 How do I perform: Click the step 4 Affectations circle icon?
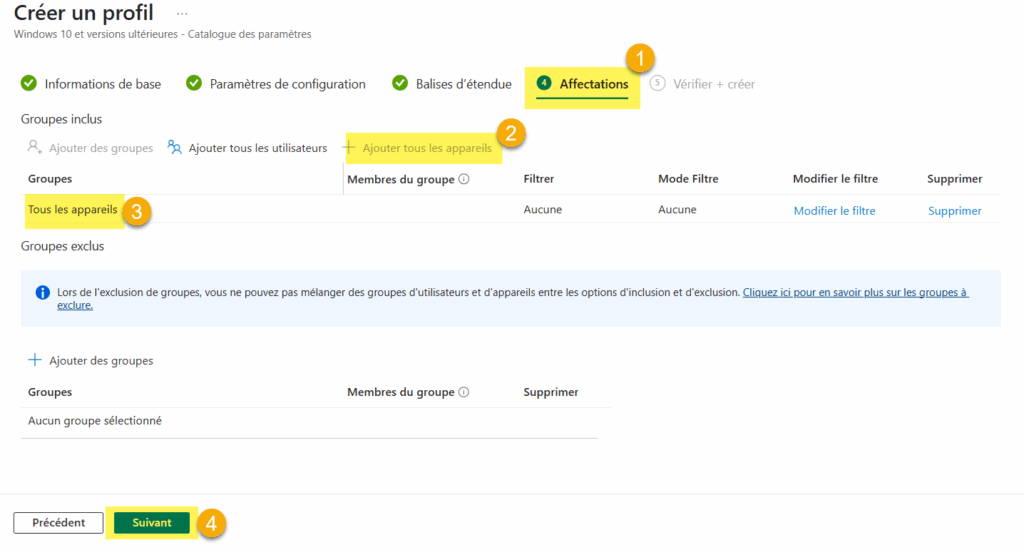click(544, 83)
